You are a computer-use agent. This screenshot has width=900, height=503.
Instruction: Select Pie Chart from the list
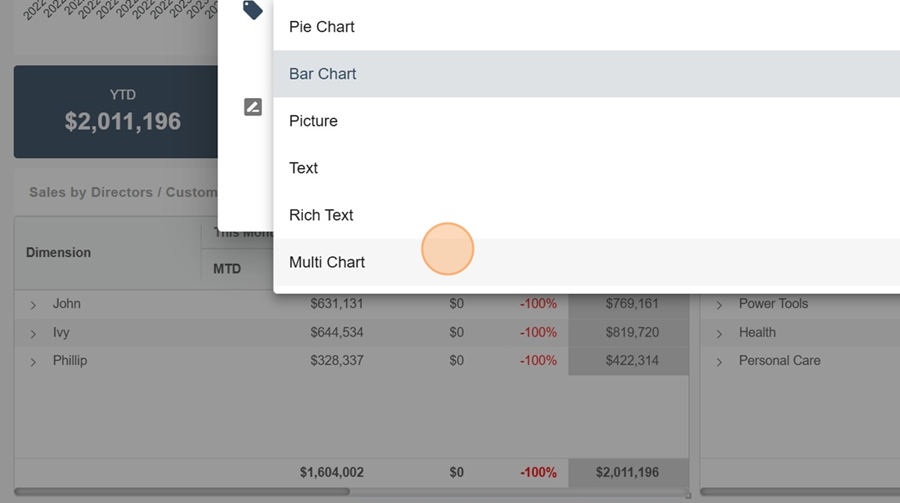click(322, 27)
